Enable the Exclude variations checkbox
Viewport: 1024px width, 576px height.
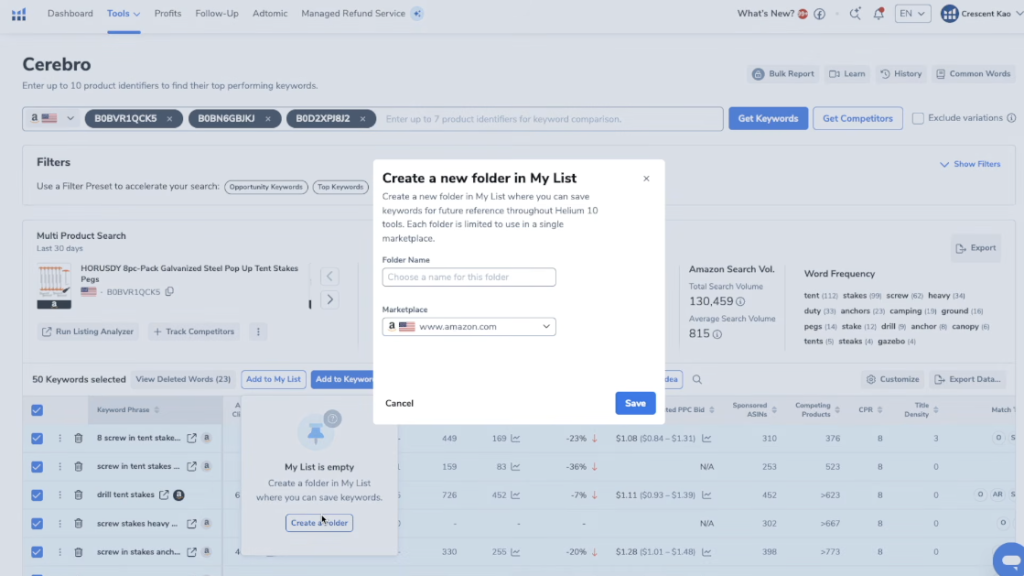click(918, 118)
